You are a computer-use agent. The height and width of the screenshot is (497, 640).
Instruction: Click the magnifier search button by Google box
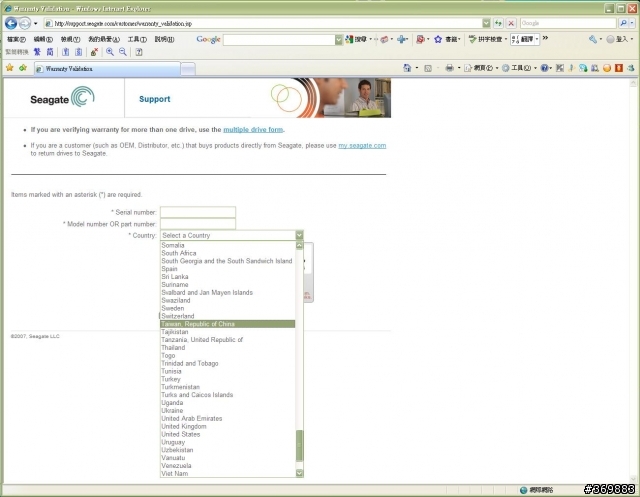623,23
